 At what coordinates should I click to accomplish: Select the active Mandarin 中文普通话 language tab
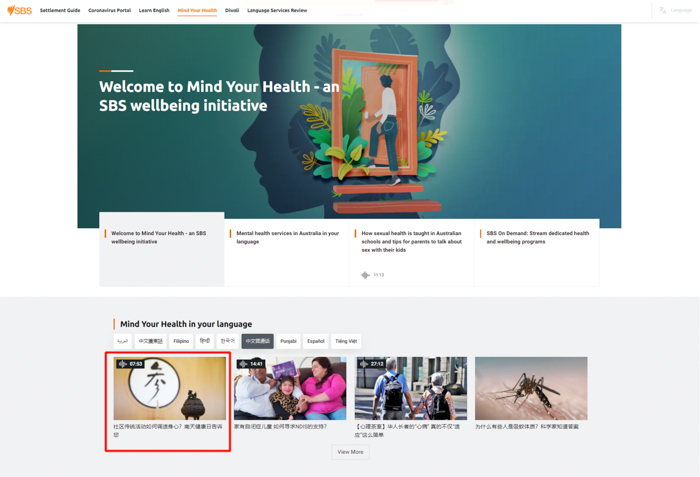tap(258, 341)
